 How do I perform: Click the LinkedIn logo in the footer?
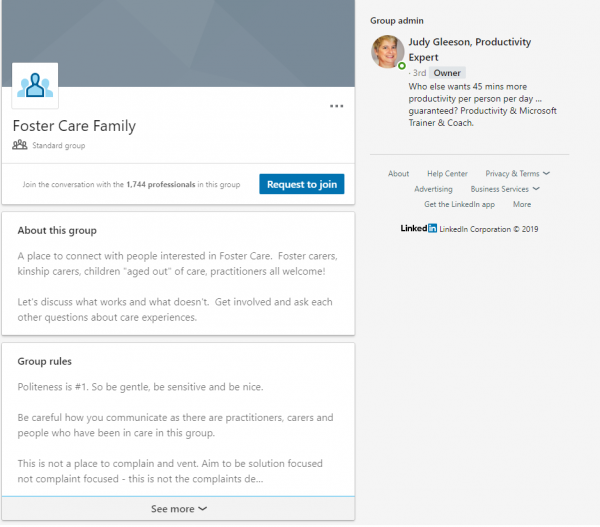(419, 228)
